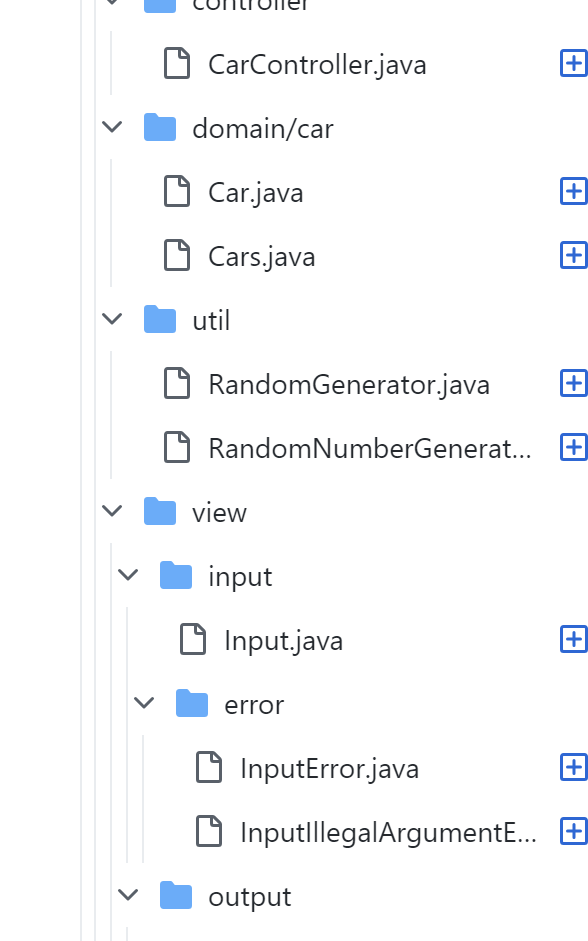Click the plus icon next to Cars.java
588x941 pixels.
pyautogui.click(x=574, y=256)
